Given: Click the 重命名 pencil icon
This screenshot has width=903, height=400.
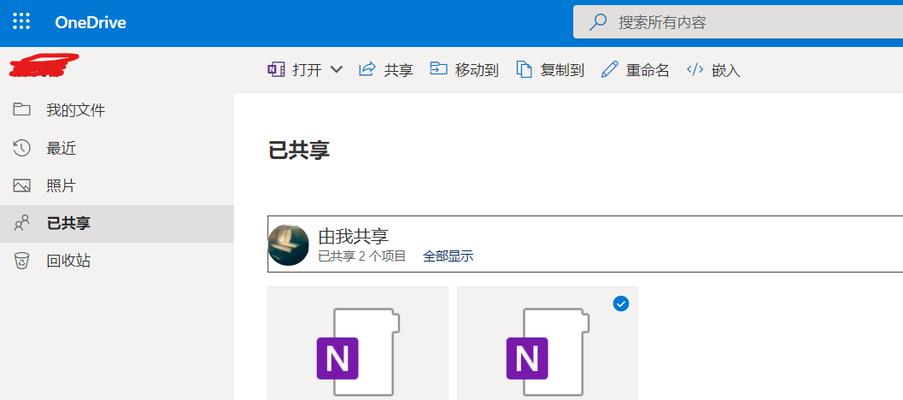Looking at the screenshot, I should [x=609, y=70].
